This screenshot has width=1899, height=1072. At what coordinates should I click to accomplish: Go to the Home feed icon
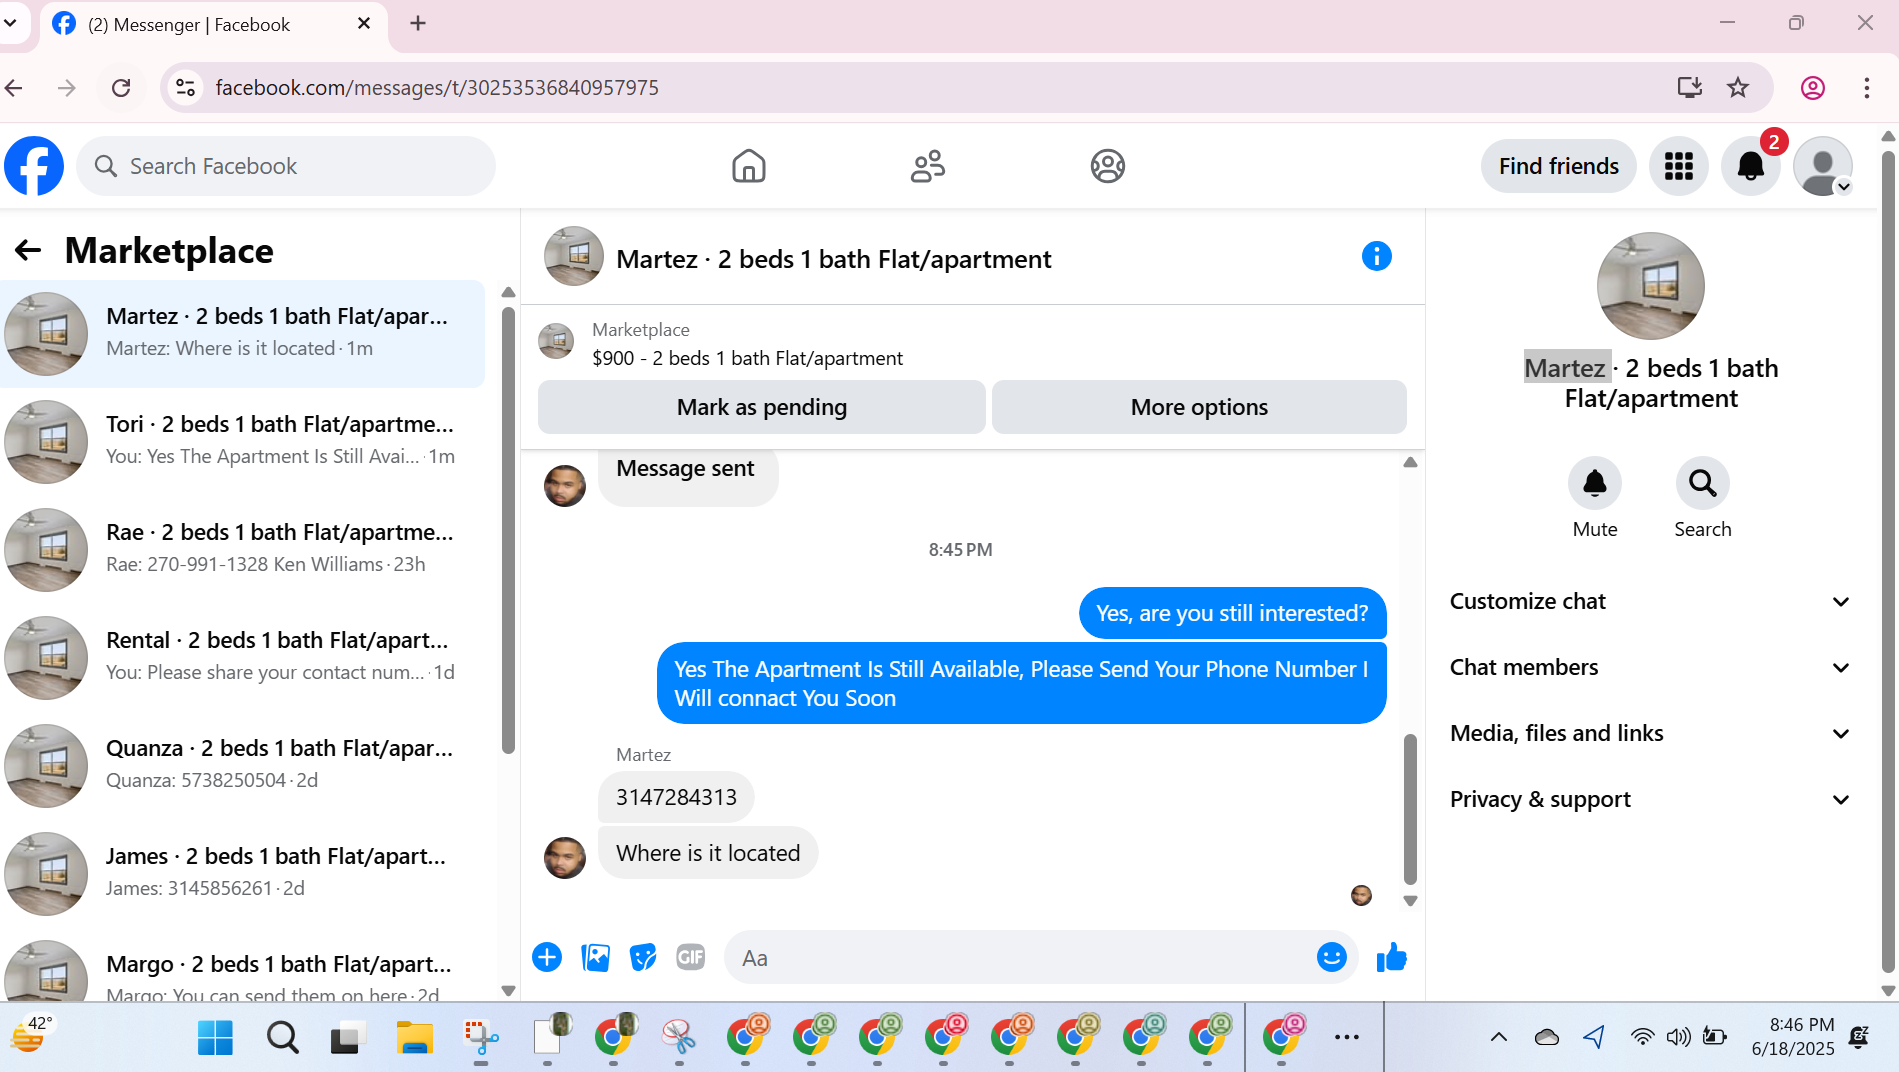(748, 166)
